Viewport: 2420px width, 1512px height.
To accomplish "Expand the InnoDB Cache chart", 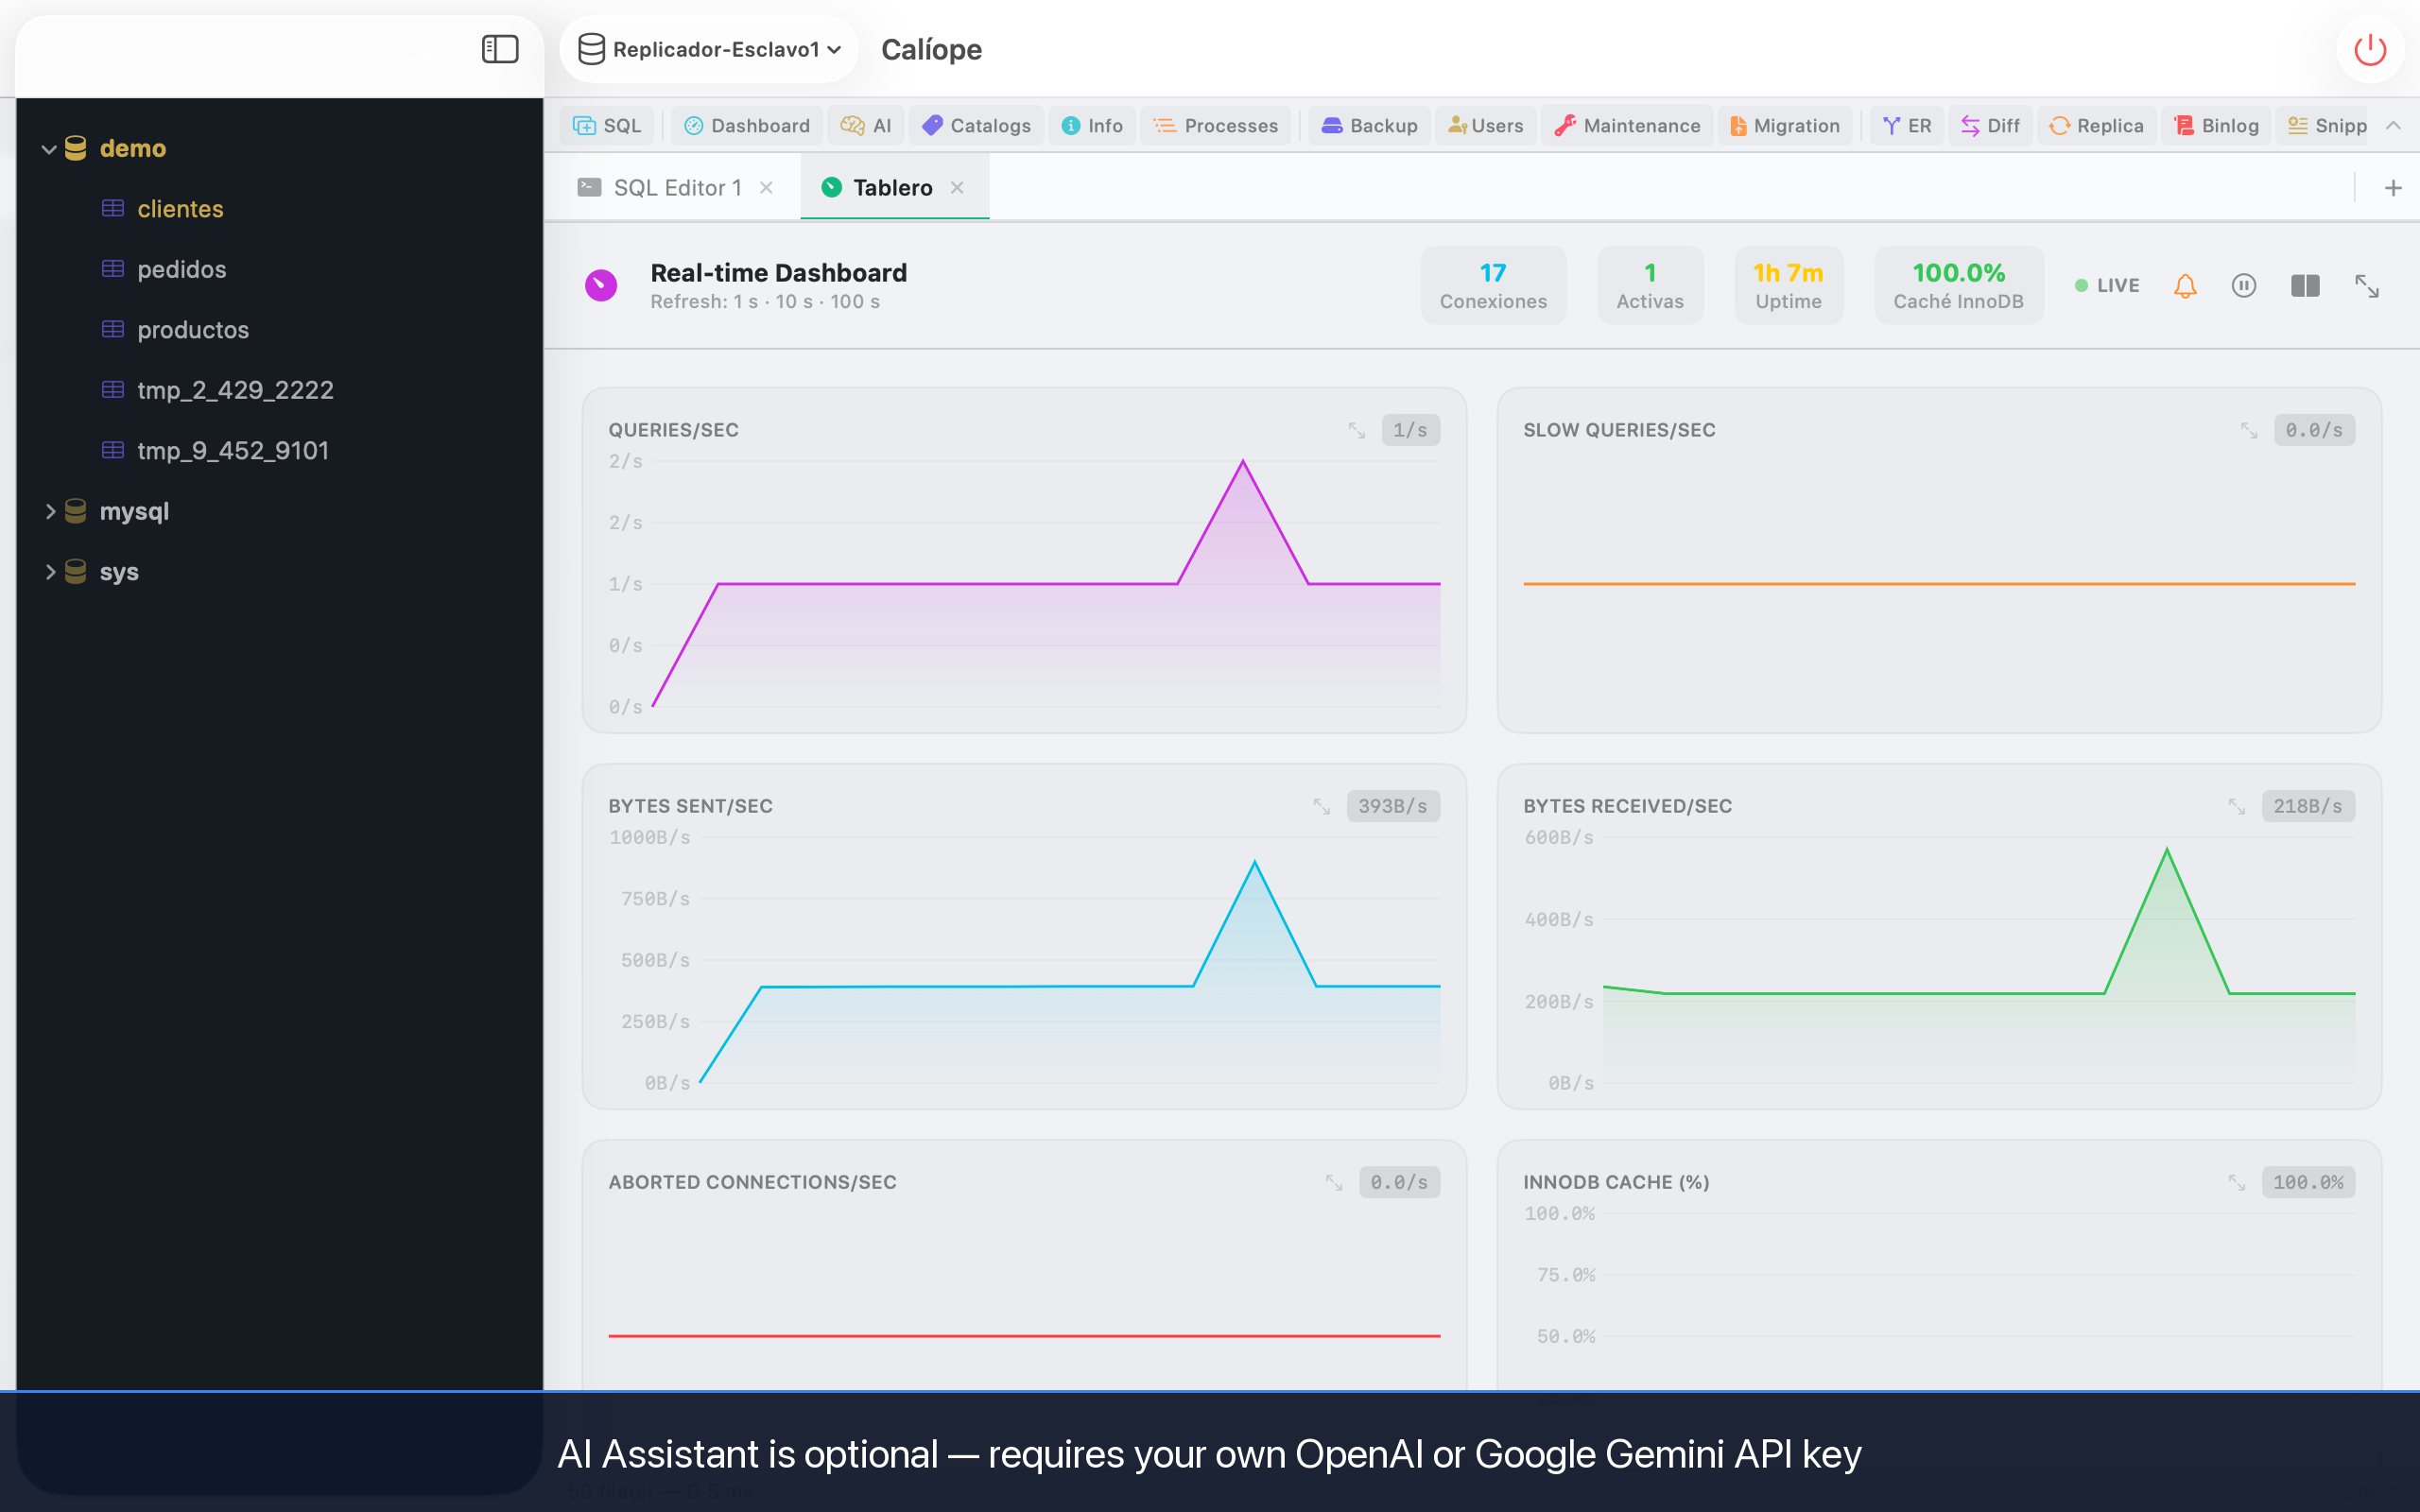I will [x=2237, y=1182].
